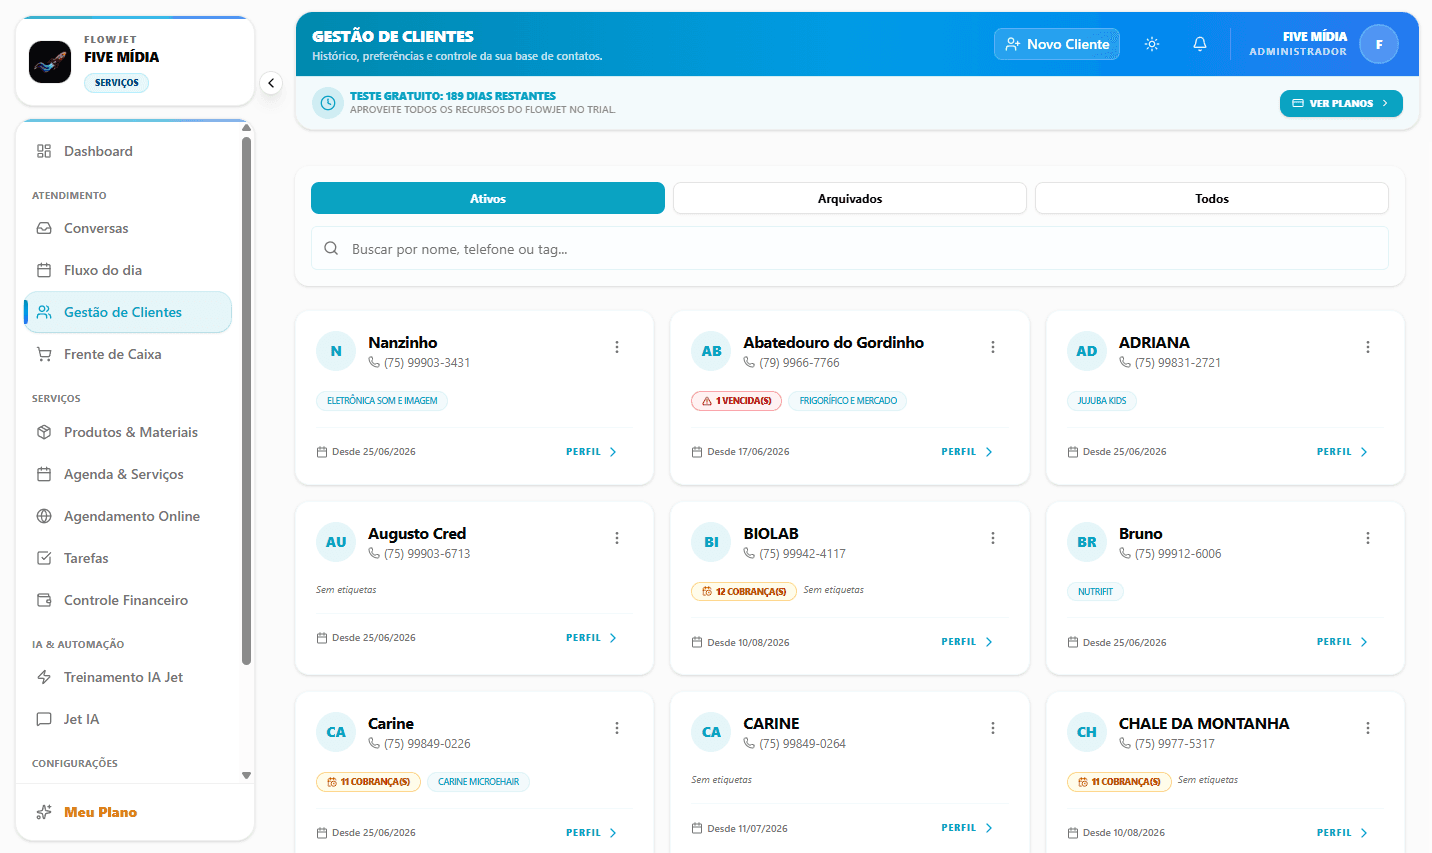
Task: Toggle the light/dark theme sun icon
Action: click(1152, 44)
